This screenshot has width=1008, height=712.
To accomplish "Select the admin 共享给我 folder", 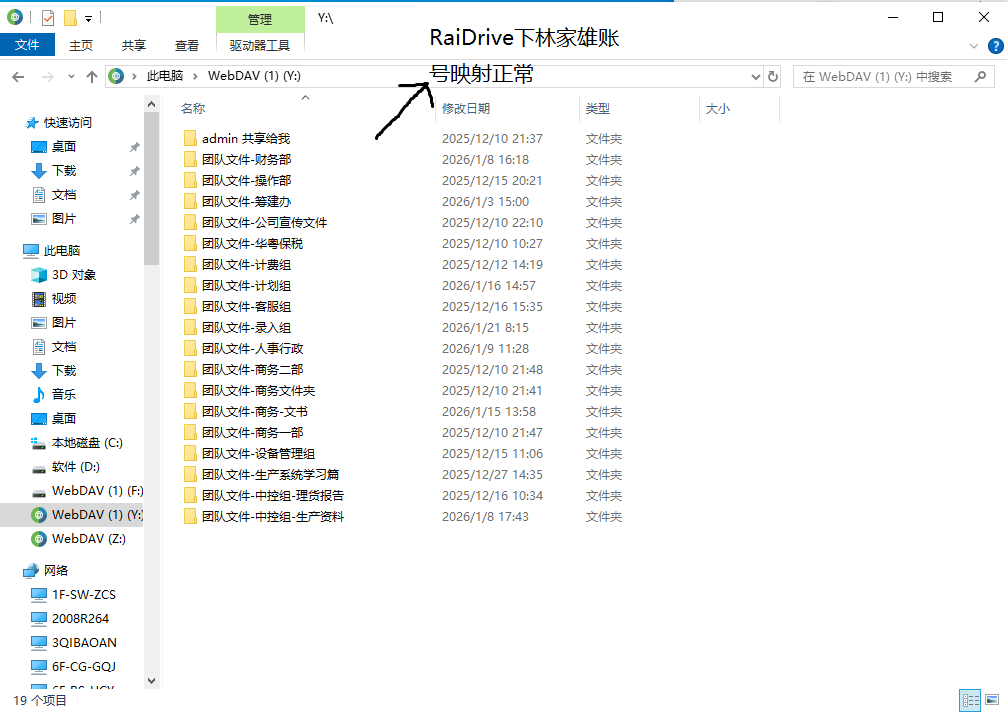I will pyautogui.click(x=246, y=138).
